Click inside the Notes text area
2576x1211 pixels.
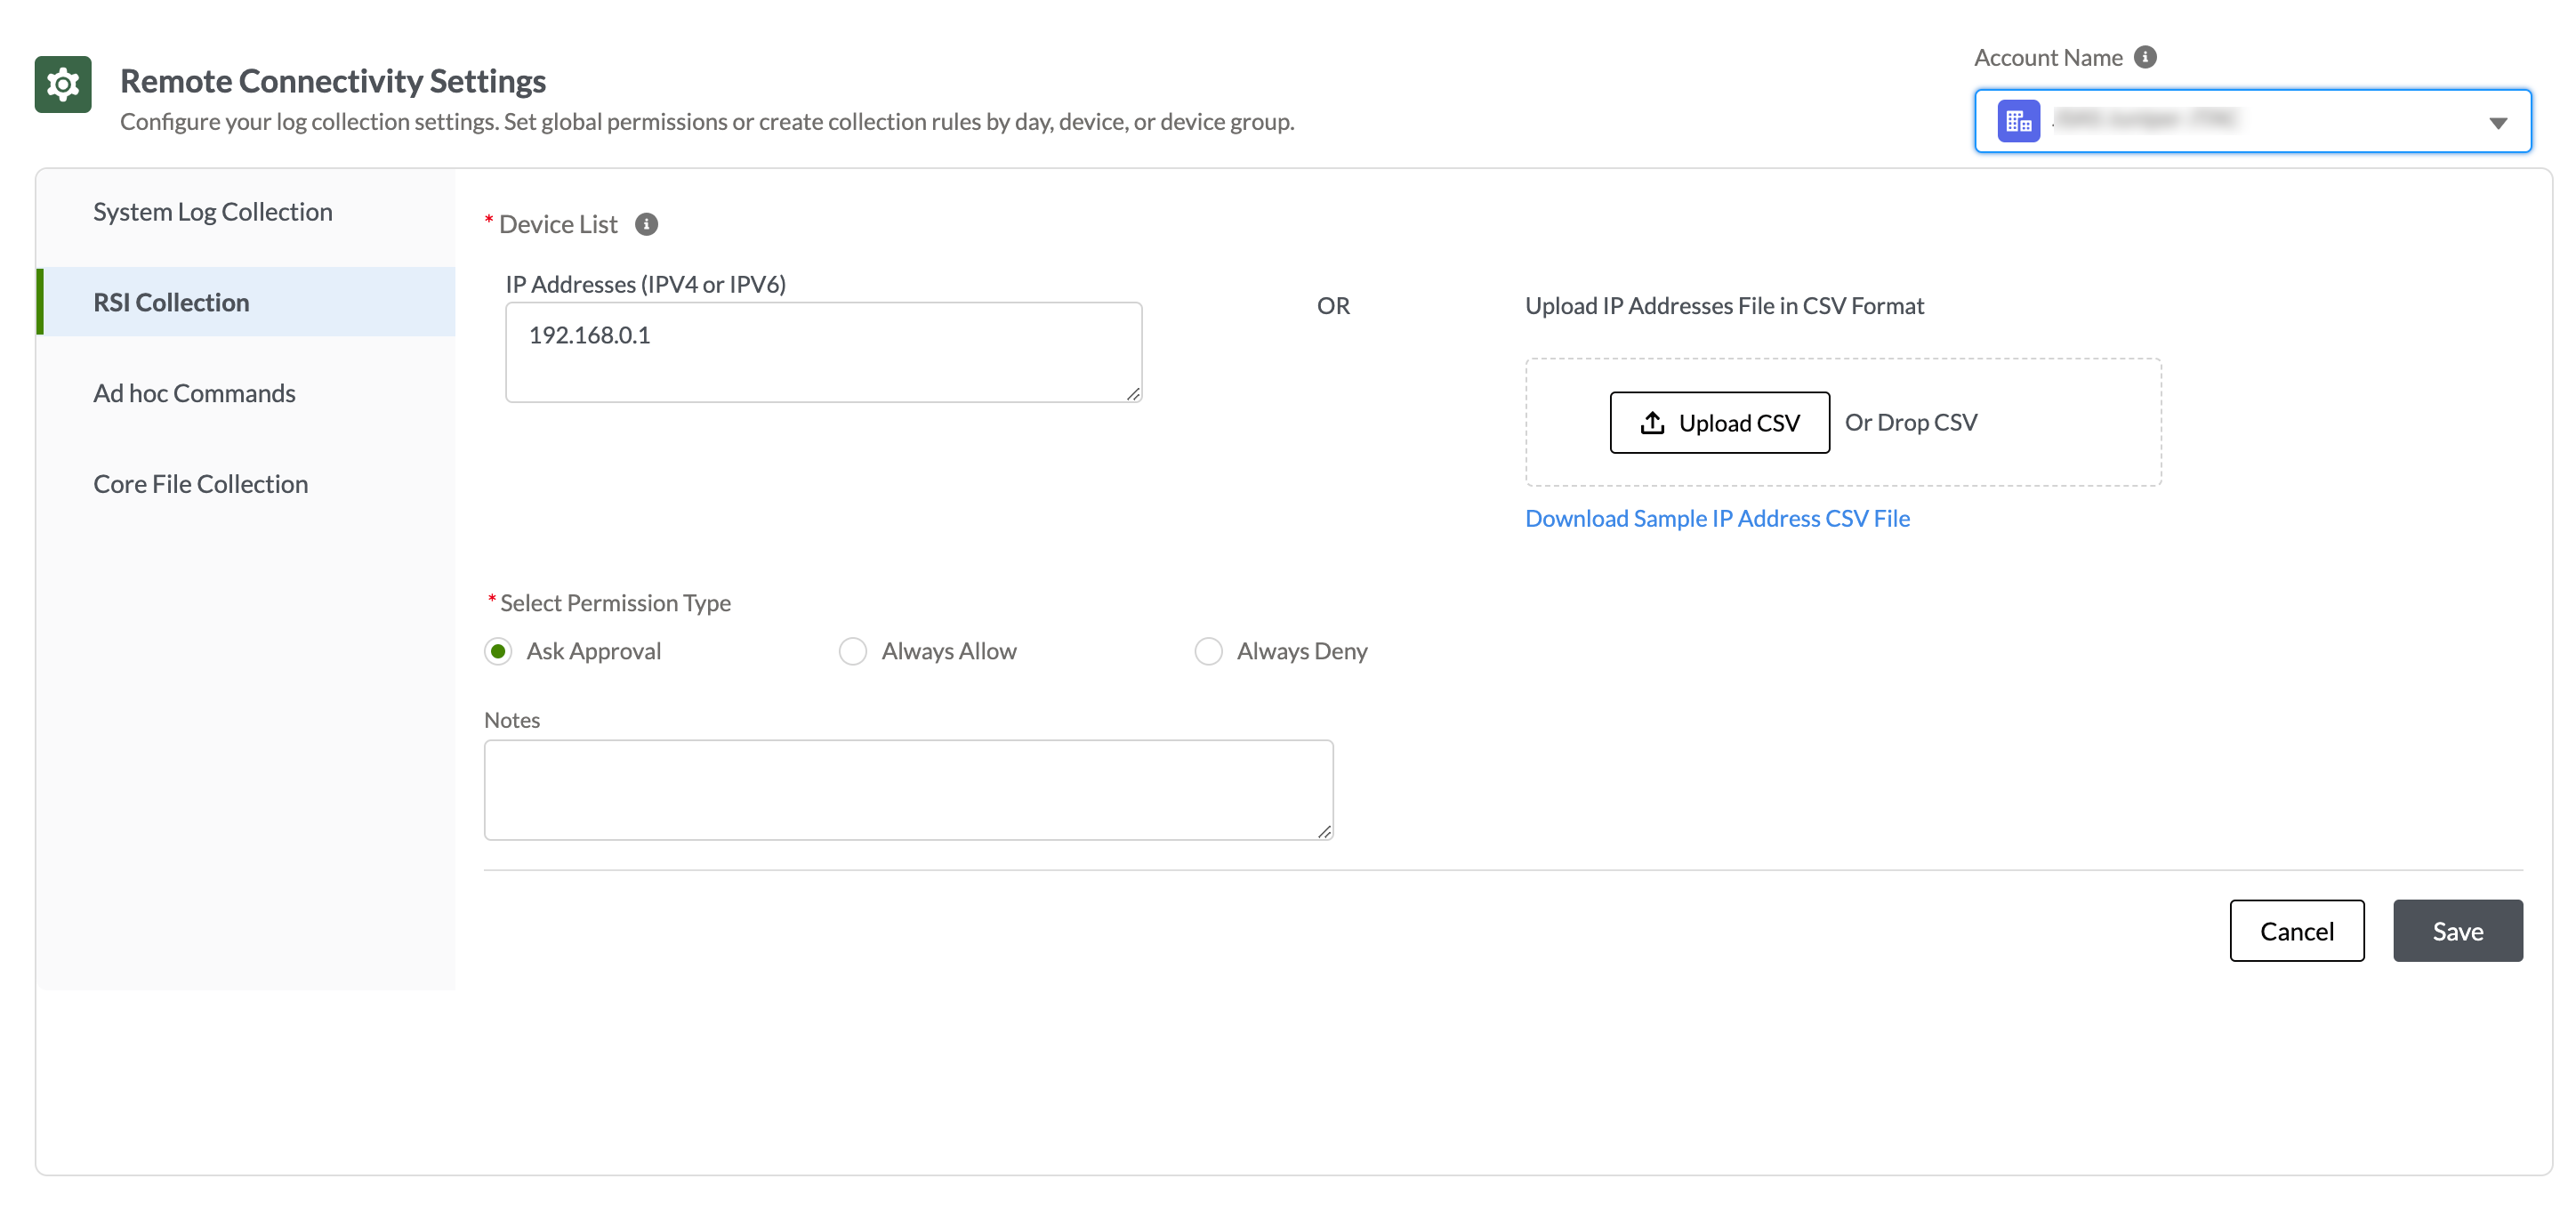coord(908,789)
